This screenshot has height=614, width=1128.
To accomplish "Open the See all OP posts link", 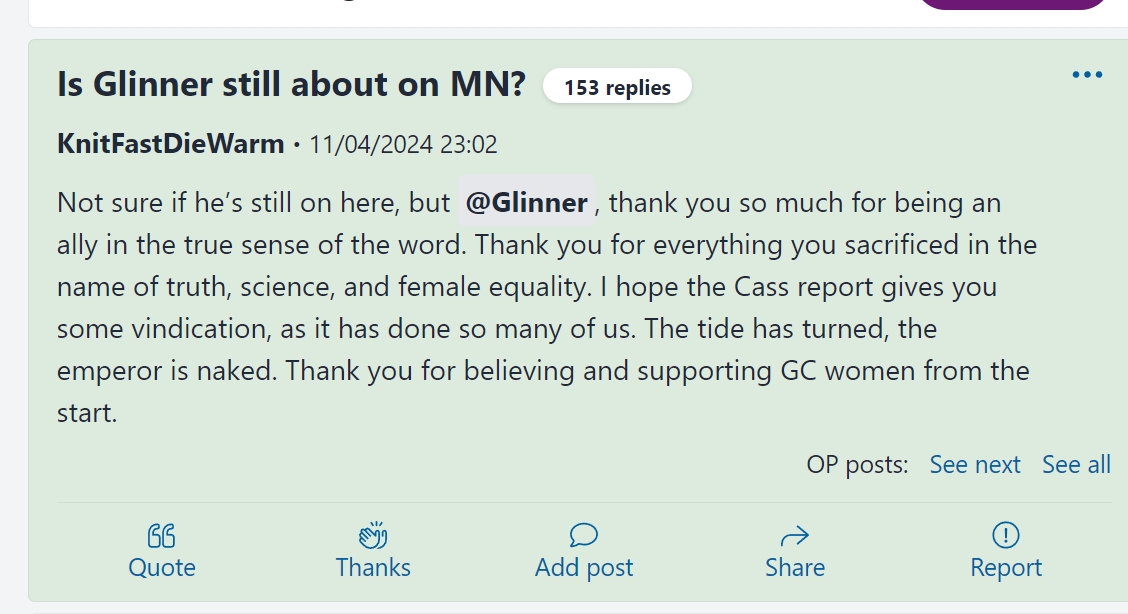I will tap(1076, 464).
